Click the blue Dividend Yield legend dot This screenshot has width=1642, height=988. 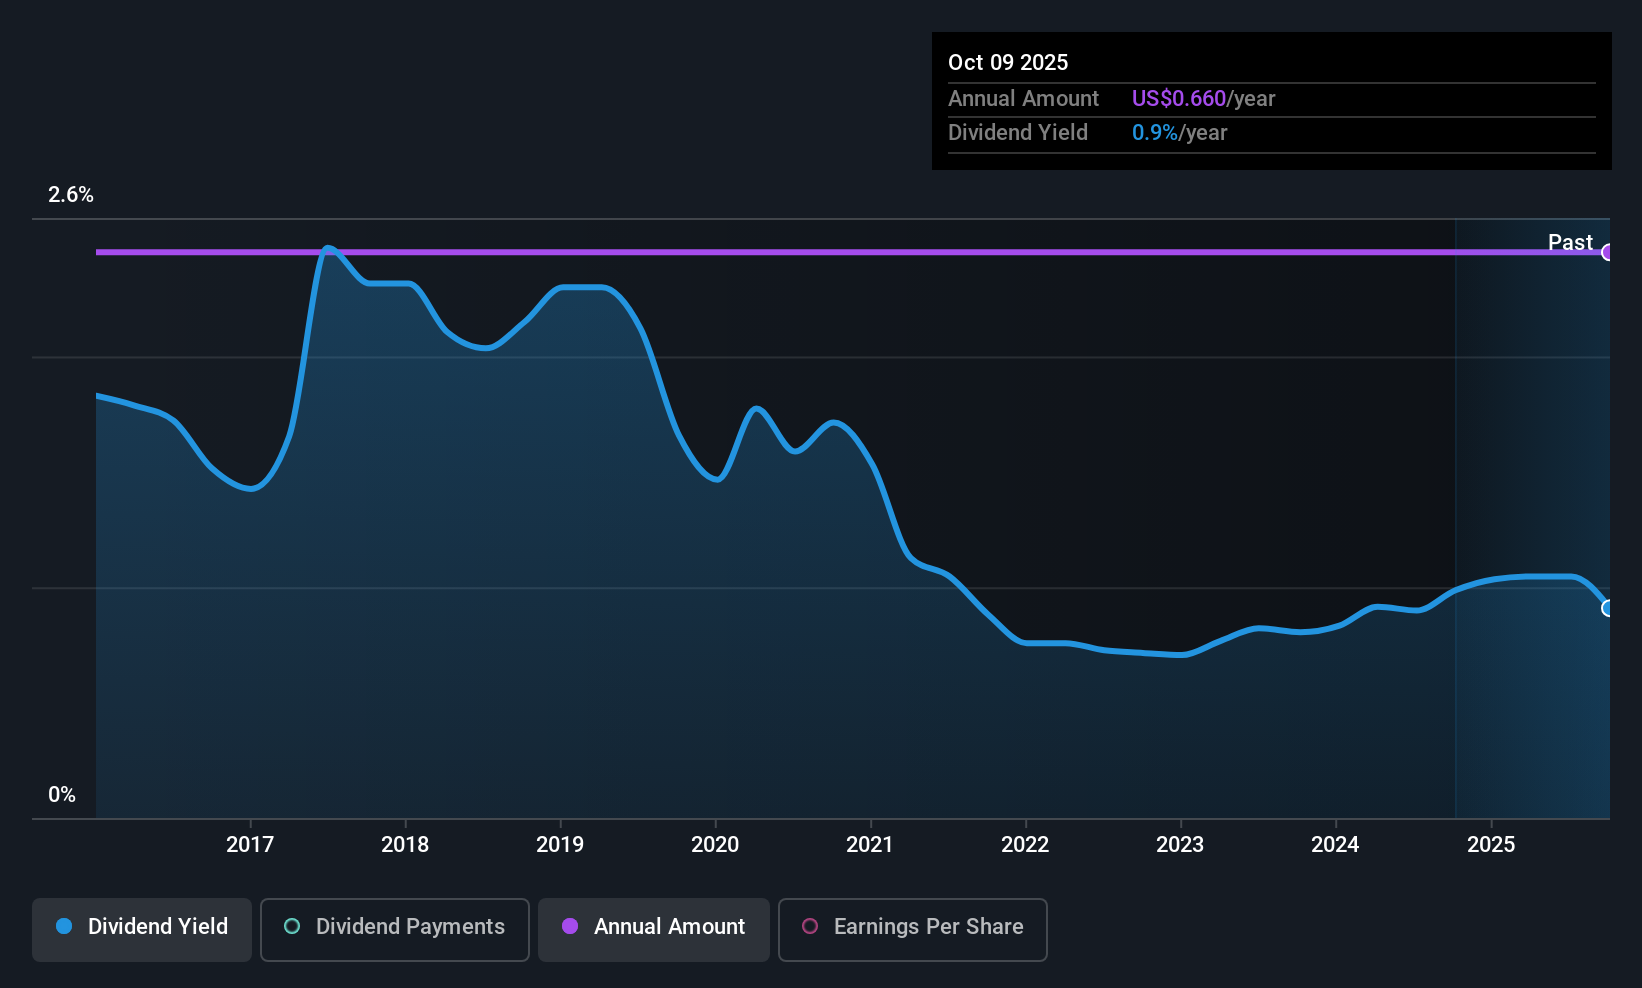point(64,926)
